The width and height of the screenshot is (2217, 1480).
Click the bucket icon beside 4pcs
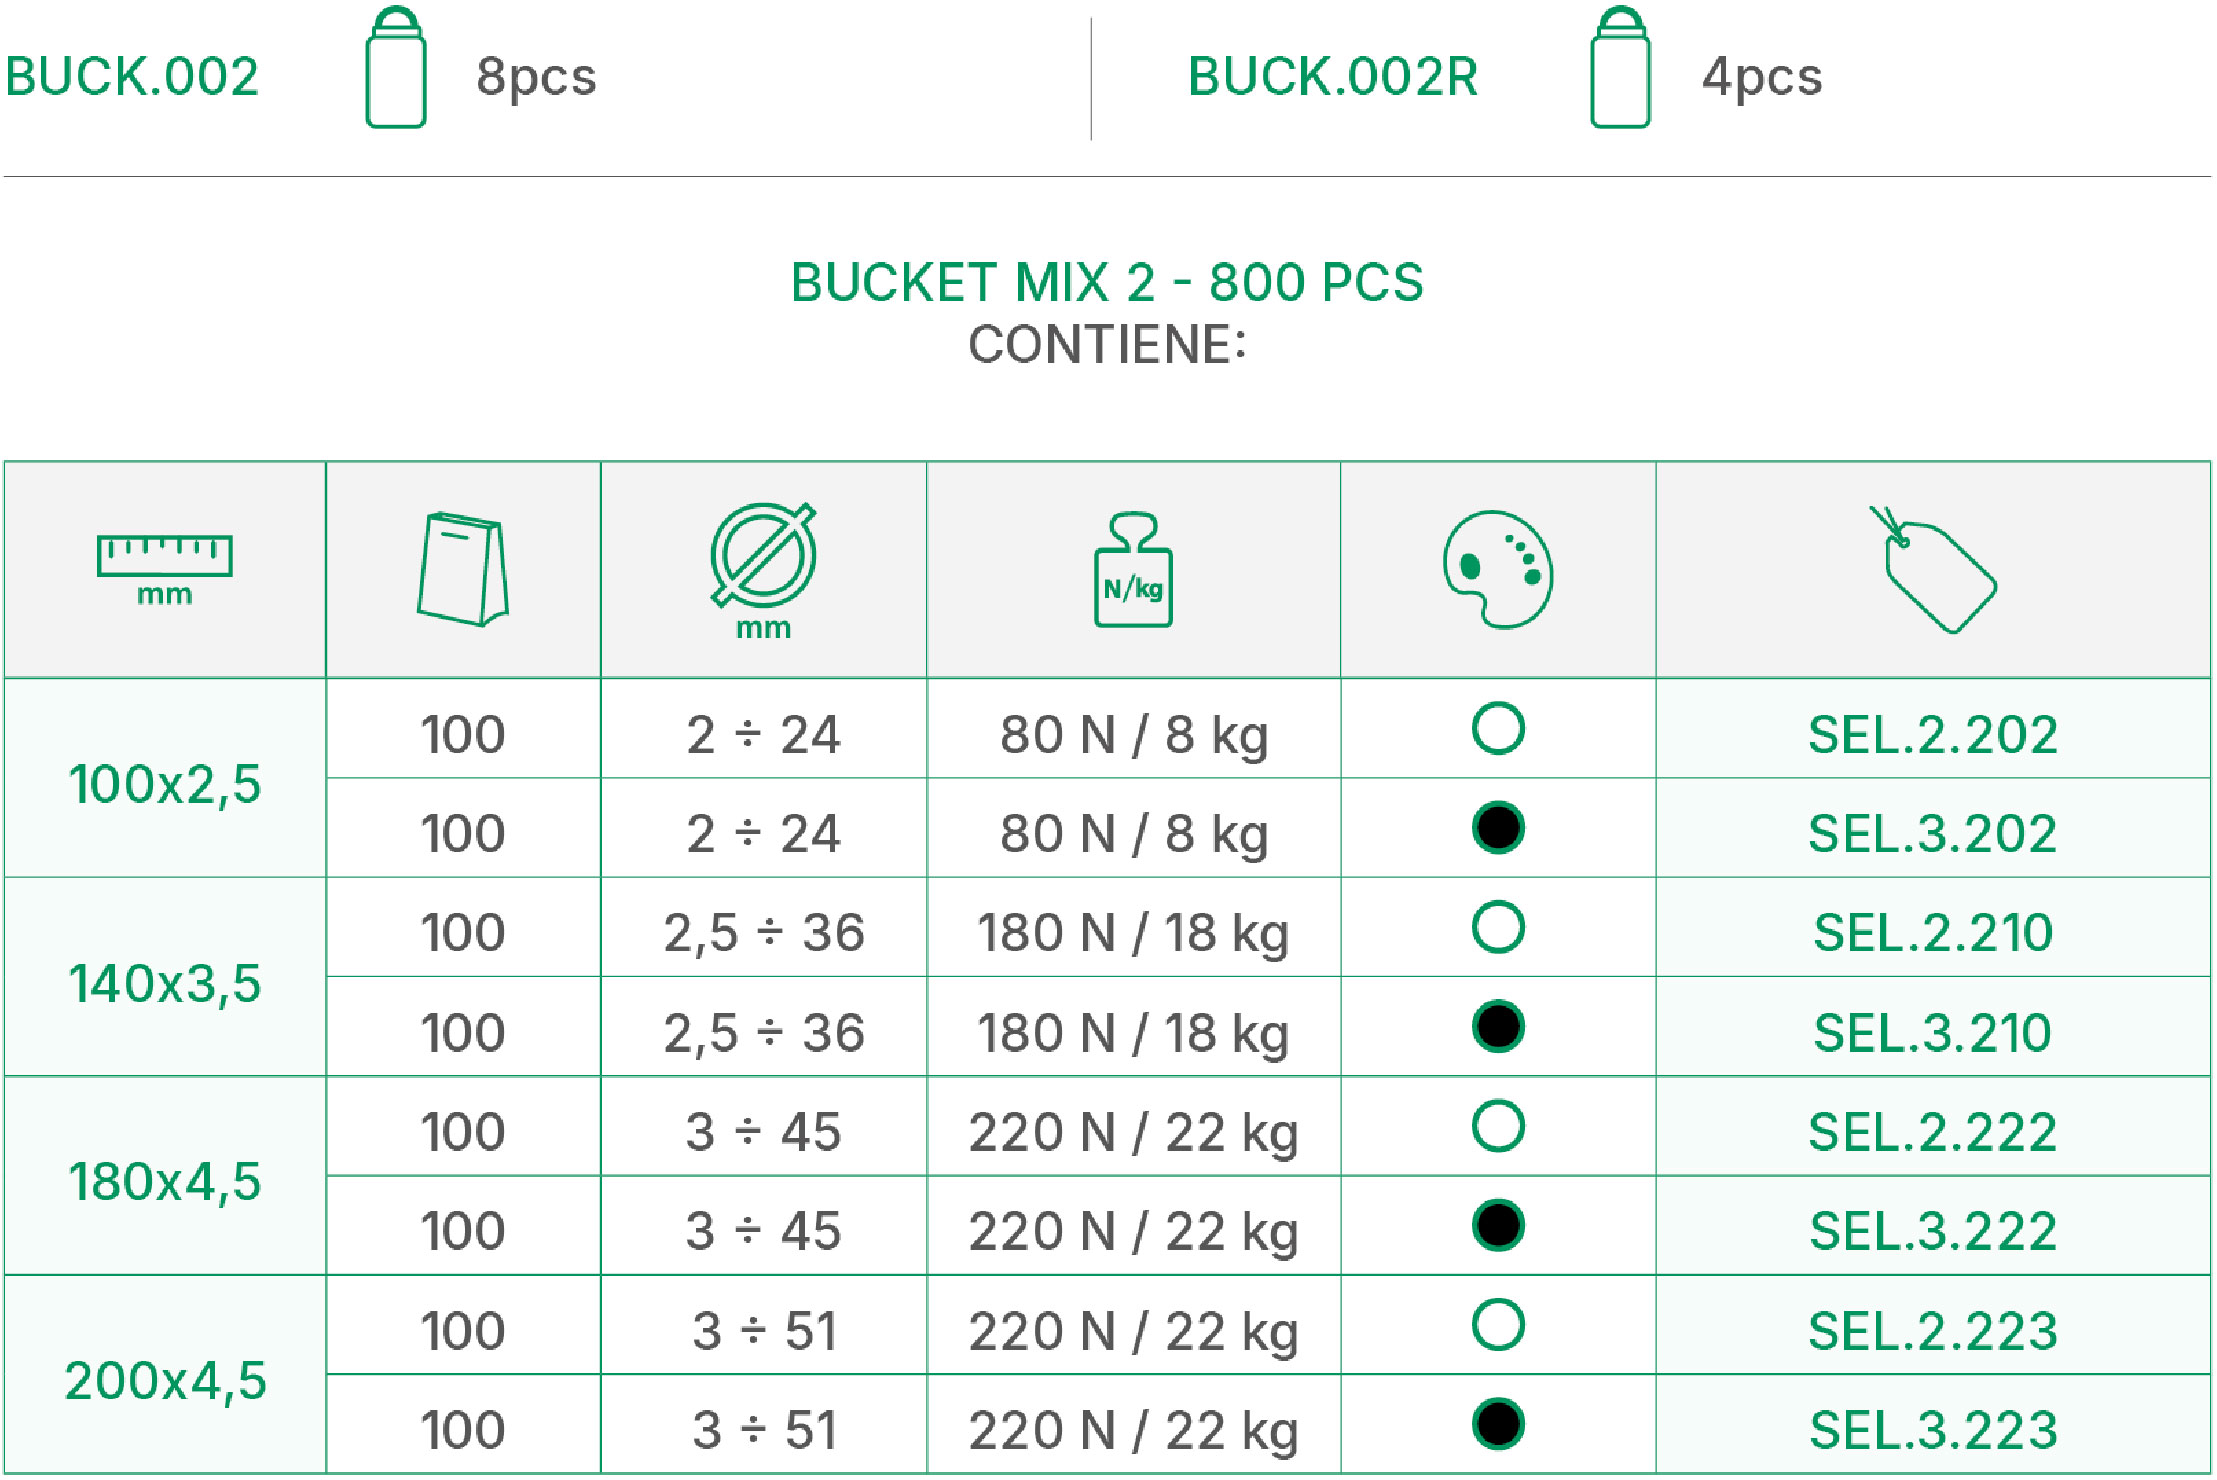pyautogui.click(x=1620, y=68)
